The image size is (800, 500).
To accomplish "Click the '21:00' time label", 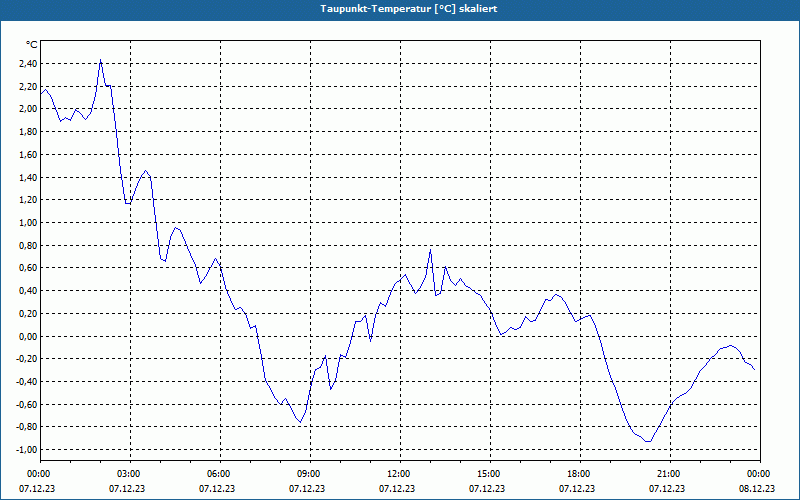I will click(670, 474).
